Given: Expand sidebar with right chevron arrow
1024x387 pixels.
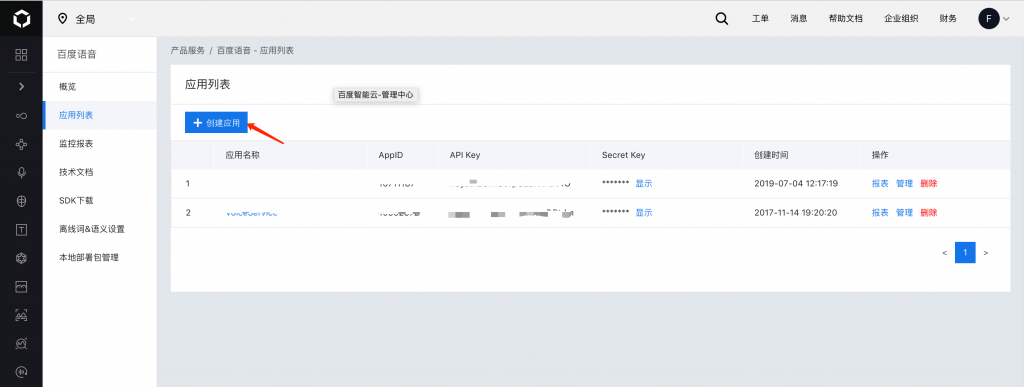Looking at the screenshot, I should pyautogui.click(x=22, y=86).
